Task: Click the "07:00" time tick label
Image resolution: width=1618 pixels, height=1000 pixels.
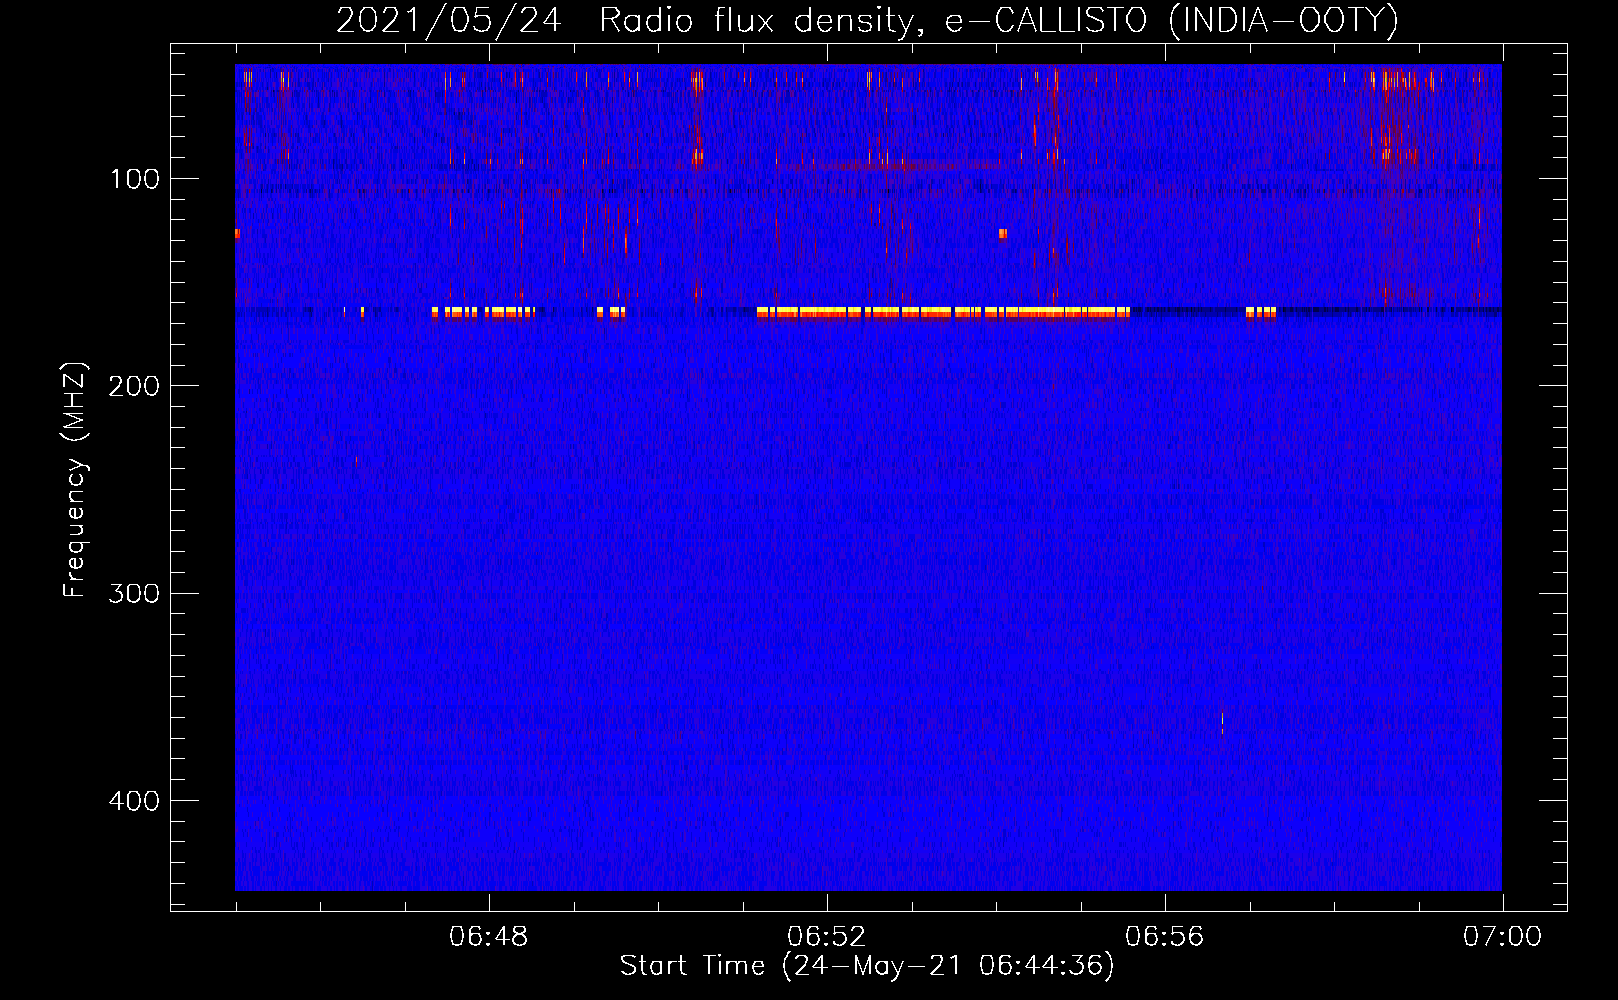Action: click(1502, 937)
